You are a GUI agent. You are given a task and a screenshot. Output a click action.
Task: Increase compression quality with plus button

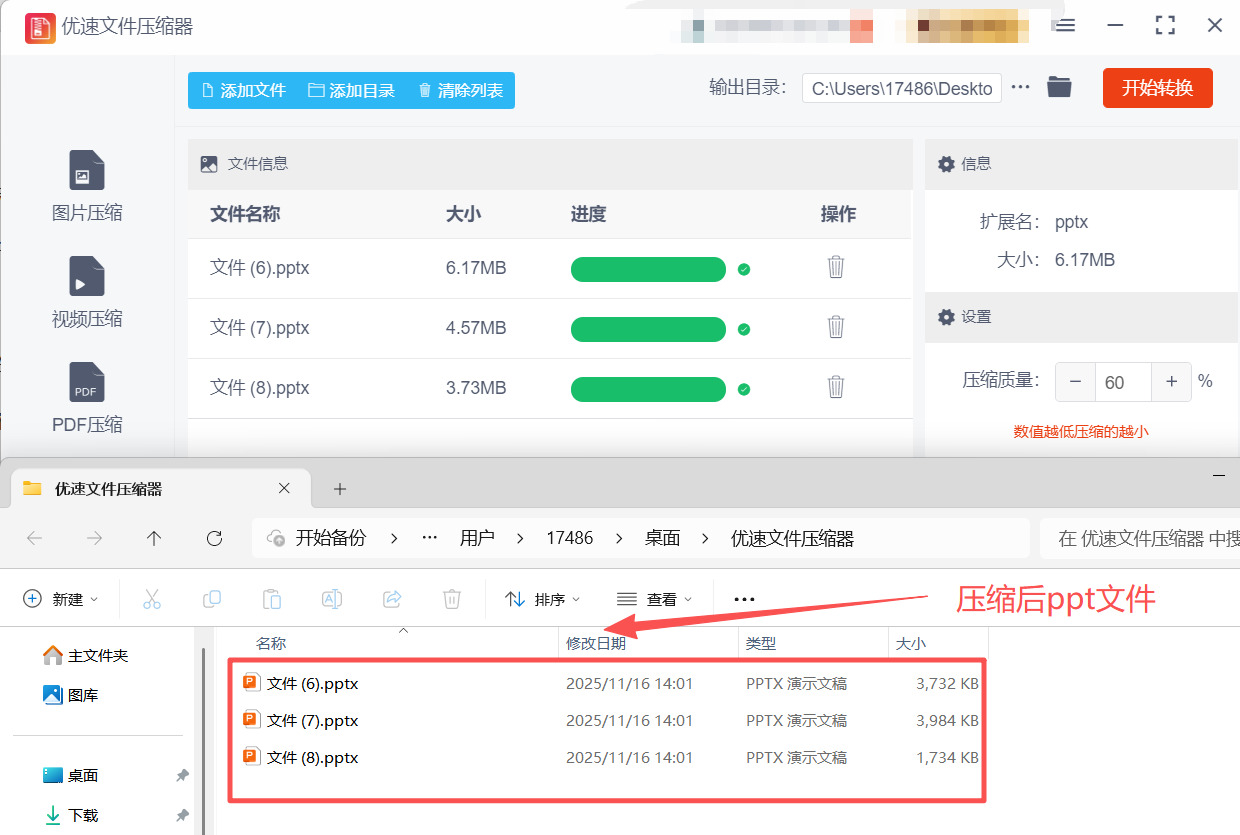coord(1171,382)
